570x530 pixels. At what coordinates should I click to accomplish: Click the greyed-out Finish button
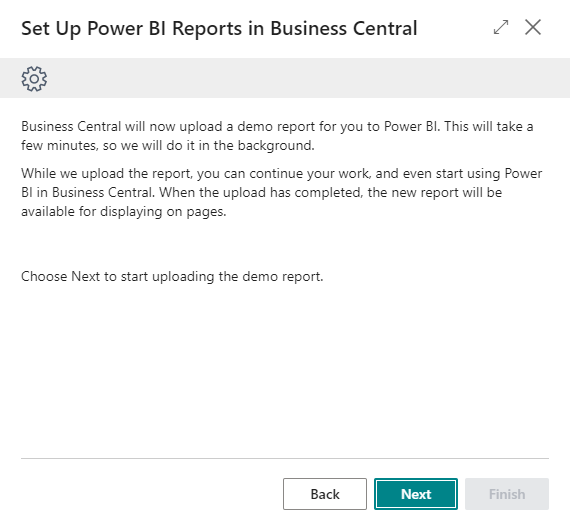(x=507, y=494)
